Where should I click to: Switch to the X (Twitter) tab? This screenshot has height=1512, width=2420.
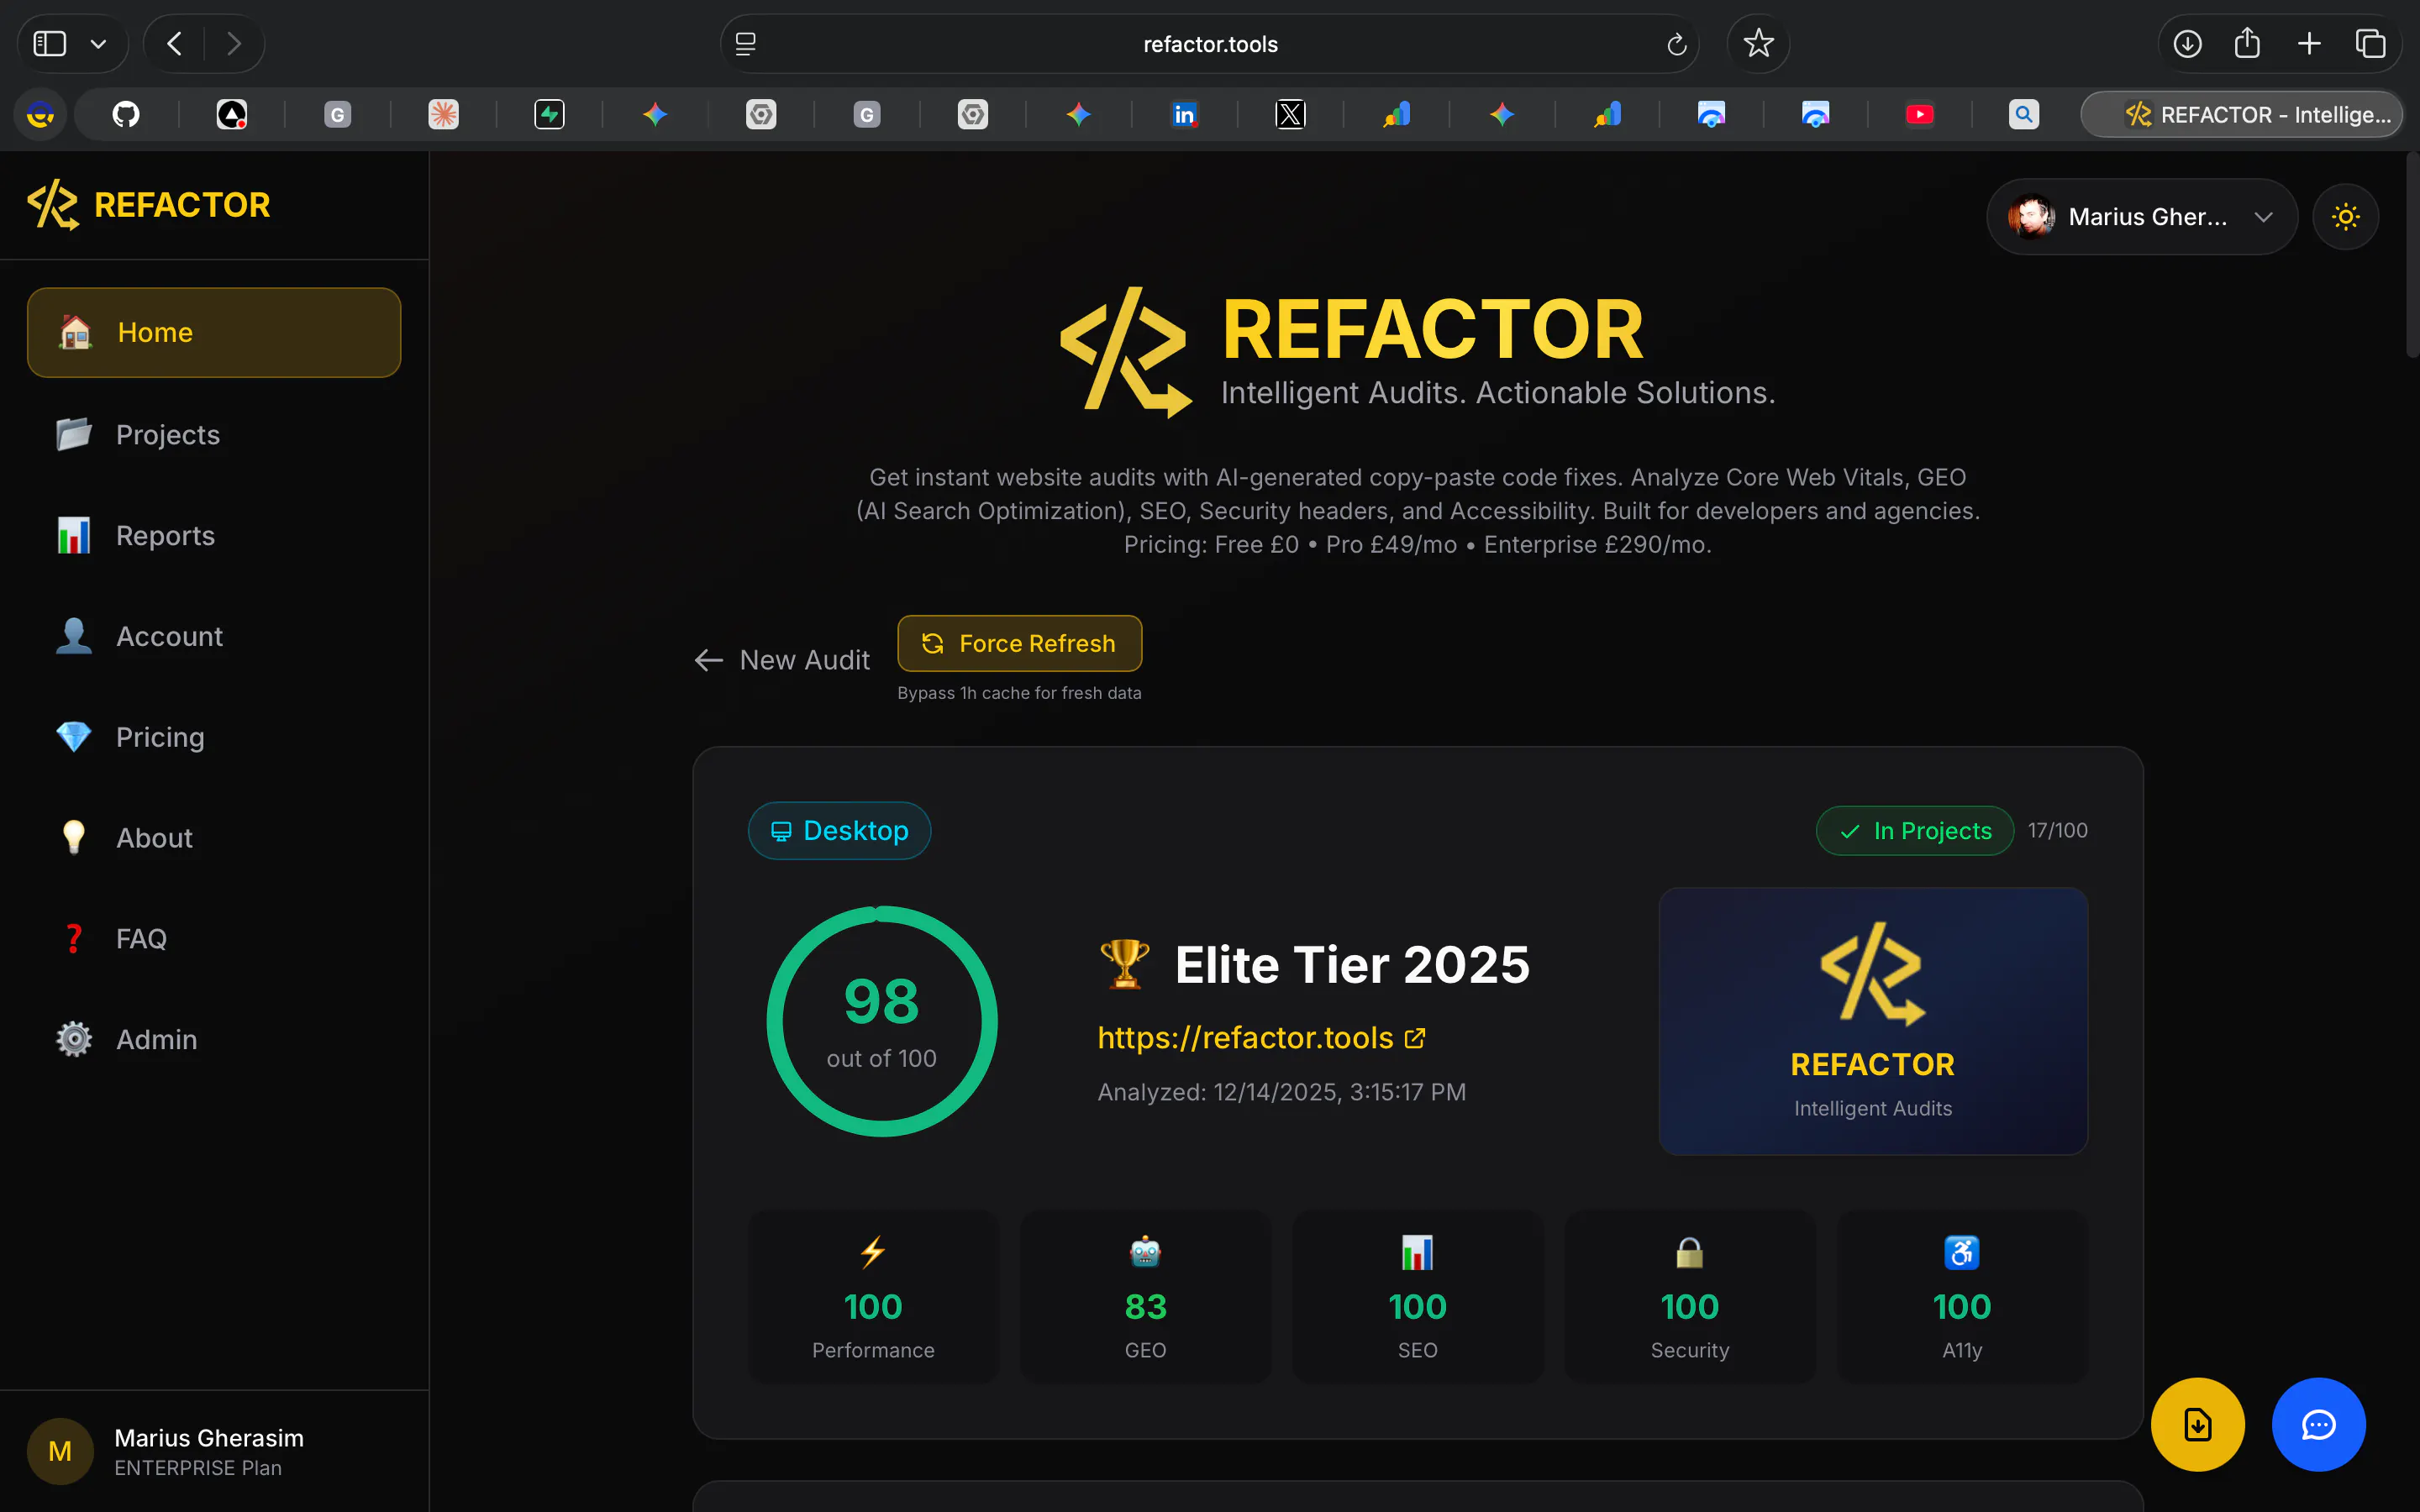[1290, 114]
